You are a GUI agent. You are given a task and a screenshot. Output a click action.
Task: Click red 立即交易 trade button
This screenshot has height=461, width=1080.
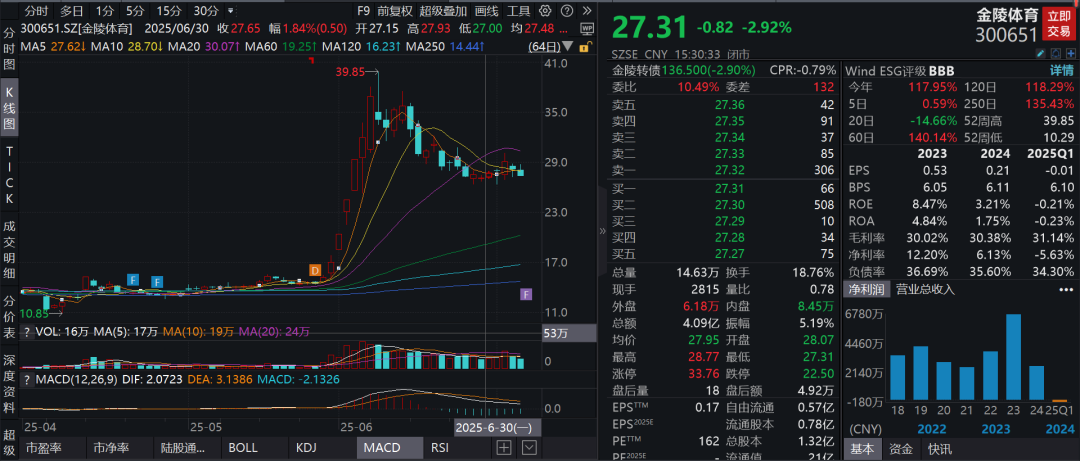1059,23
